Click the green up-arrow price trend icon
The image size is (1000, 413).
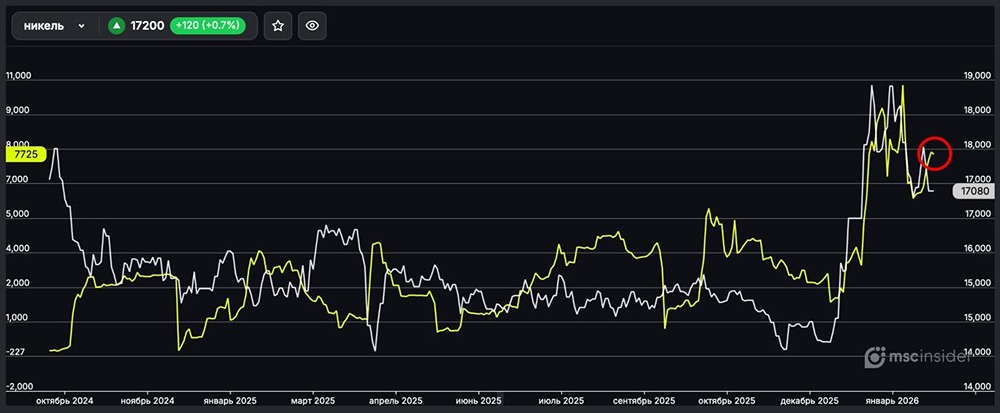pos(117,26)
